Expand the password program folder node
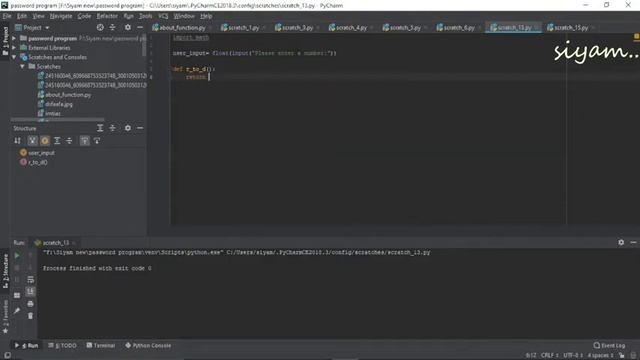Viewport: 640px width, 360px height. pyautogui.click(x=14, y=38)
